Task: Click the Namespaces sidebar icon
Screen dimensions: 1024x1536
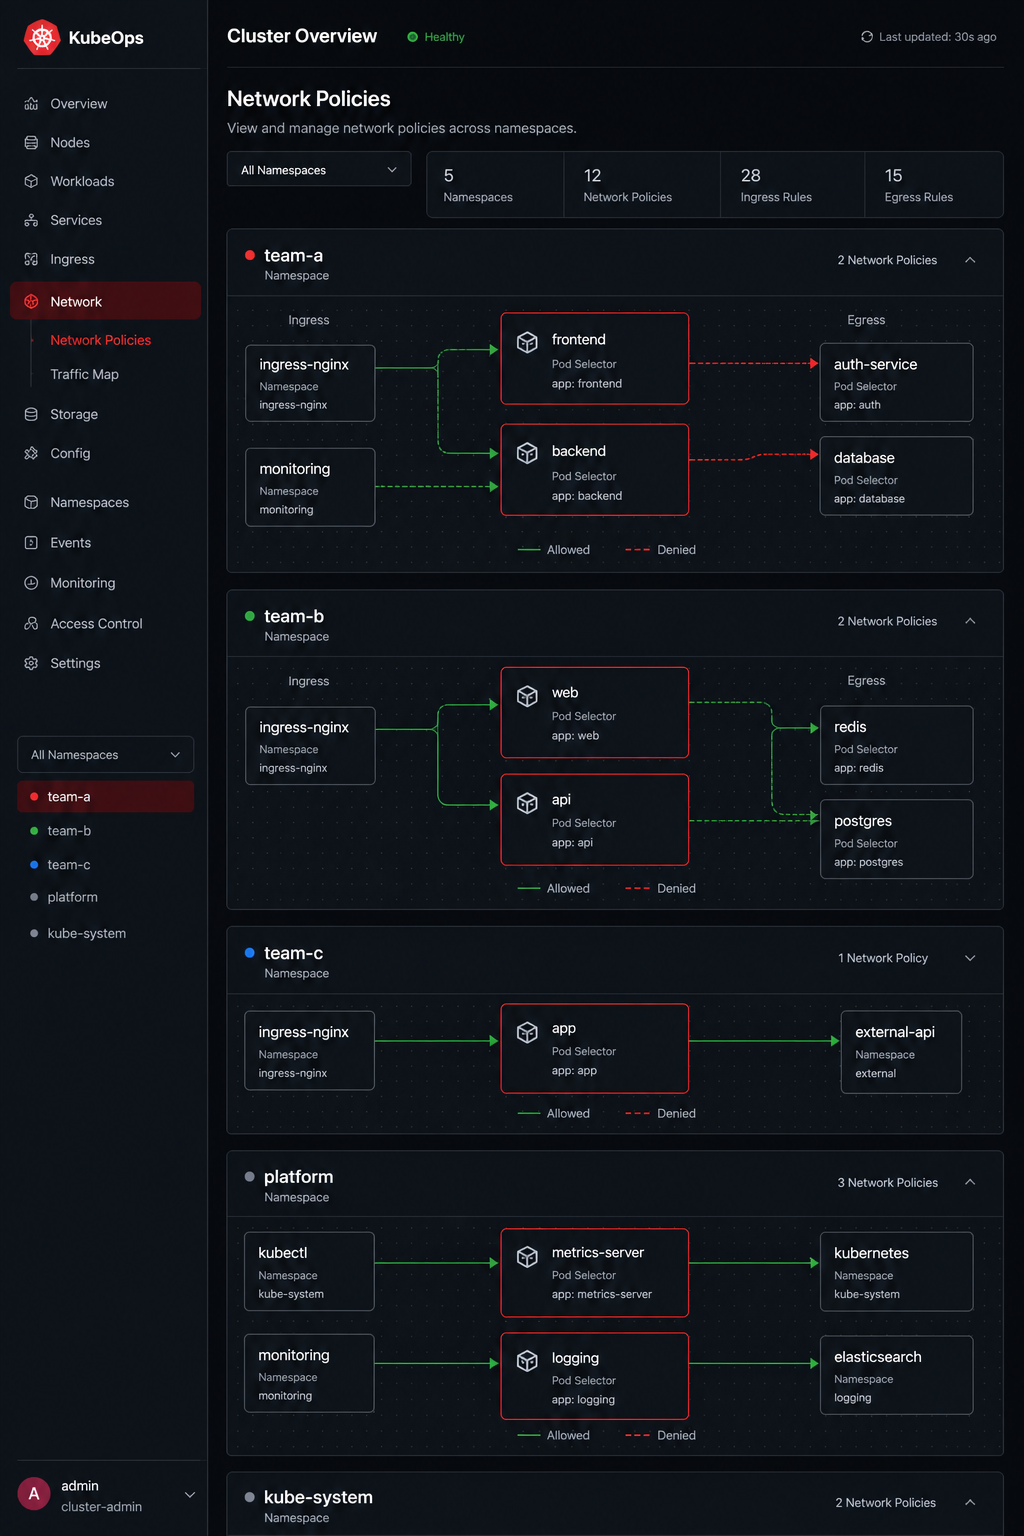Action: 31,503
